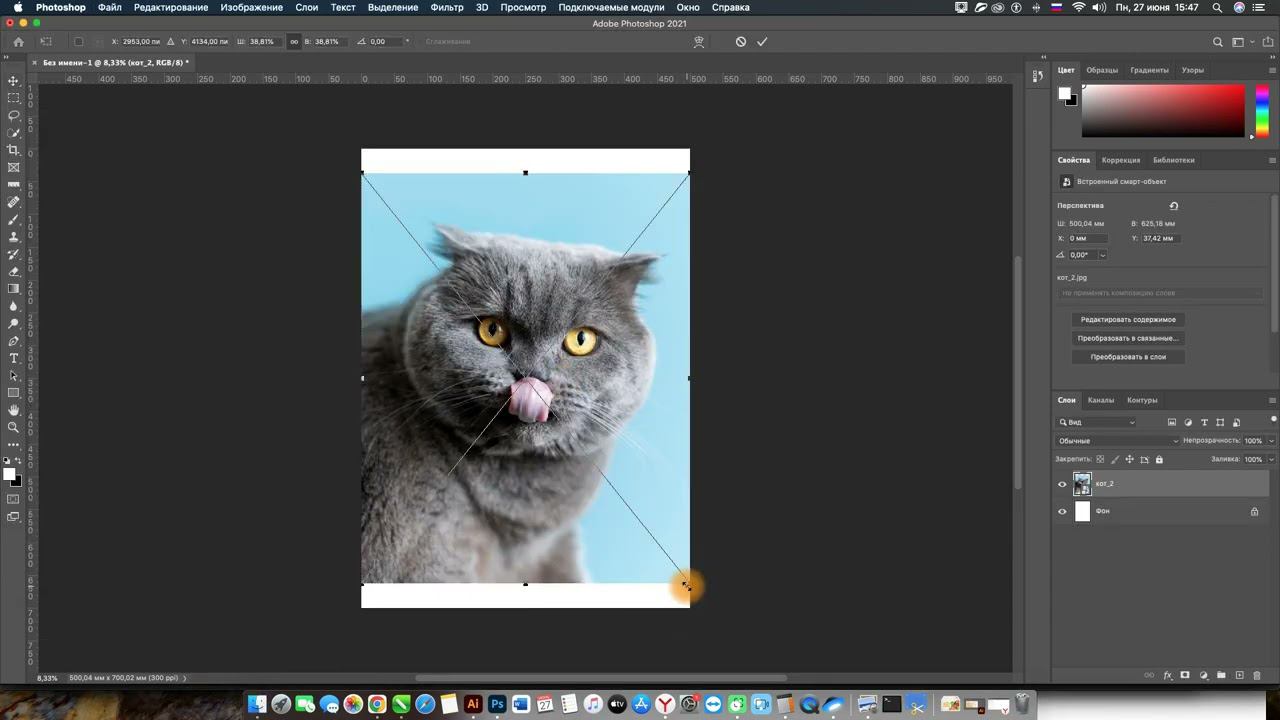Switch to the Коррекция tab
The width and height of the screenshot is (1280, 720).
click(x=1121, y=160)
